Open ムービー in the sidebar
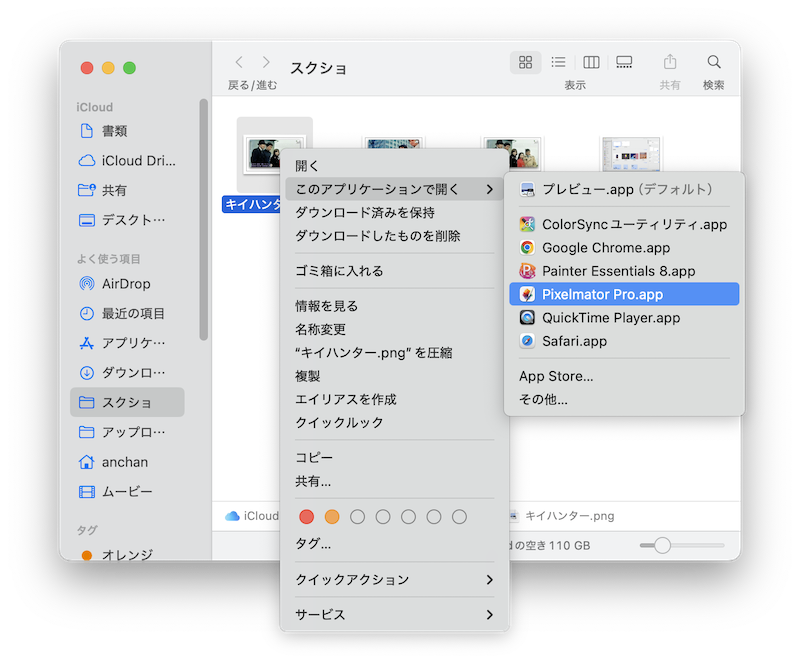The image size is (800, 660). point(128,491)
